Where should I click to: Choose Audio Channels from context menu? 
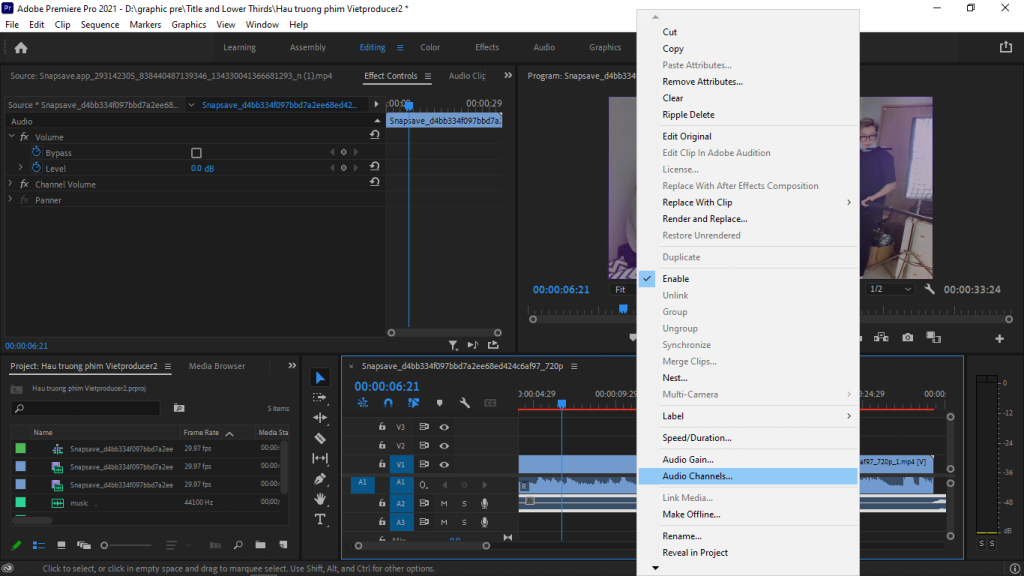click(697, 476)
